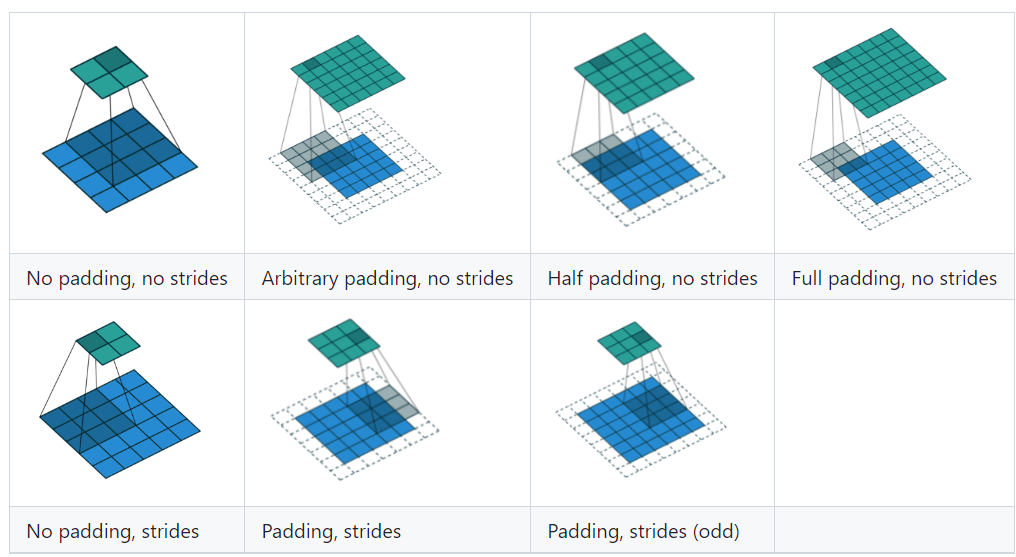
Task: Click the green 2x2 output grid, top-left figure
Action: [110, 72]
